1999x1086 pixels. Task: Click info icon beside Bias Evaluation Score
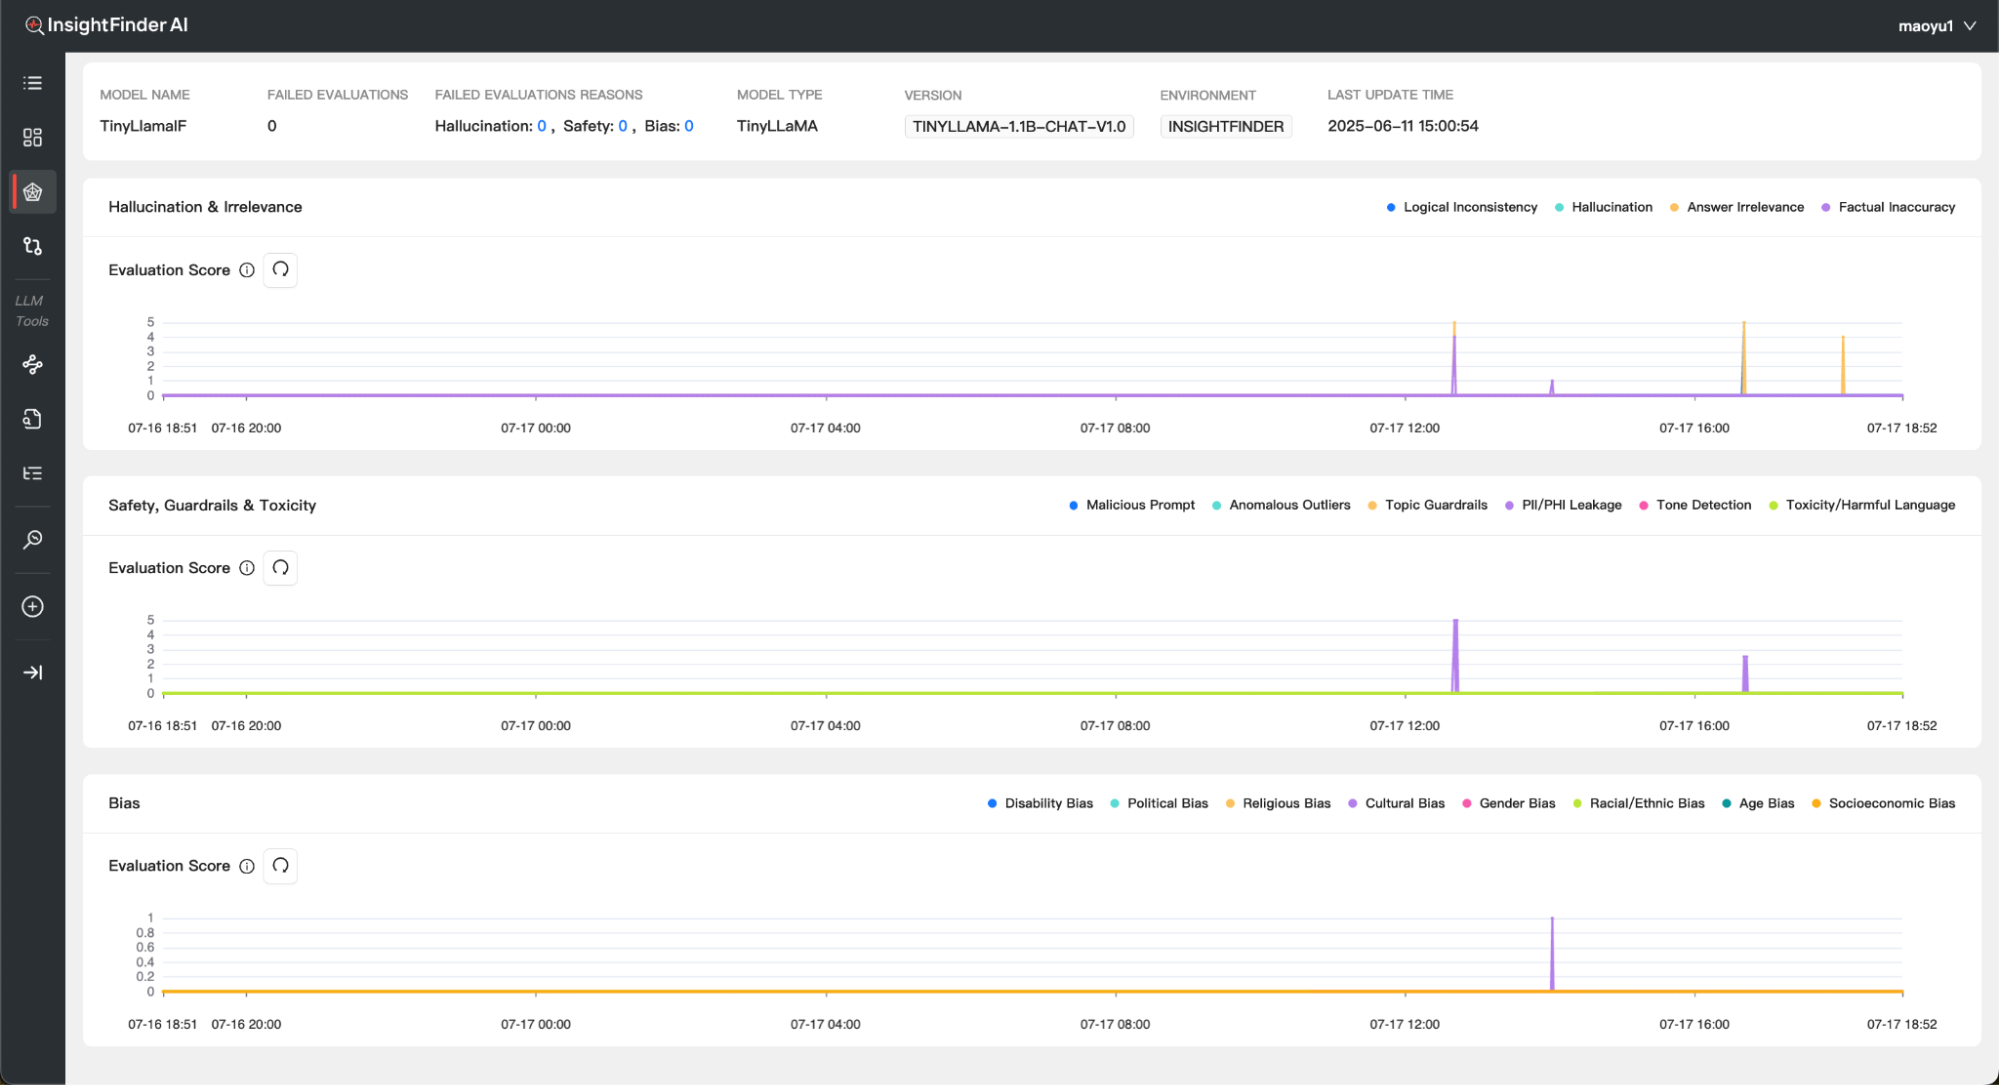247,866
